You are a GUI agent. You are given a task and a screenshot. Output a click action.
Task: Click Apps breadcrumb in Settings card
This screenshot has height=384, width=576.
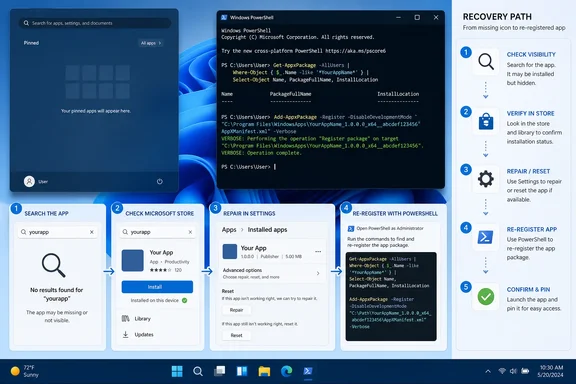click(229, 230)
